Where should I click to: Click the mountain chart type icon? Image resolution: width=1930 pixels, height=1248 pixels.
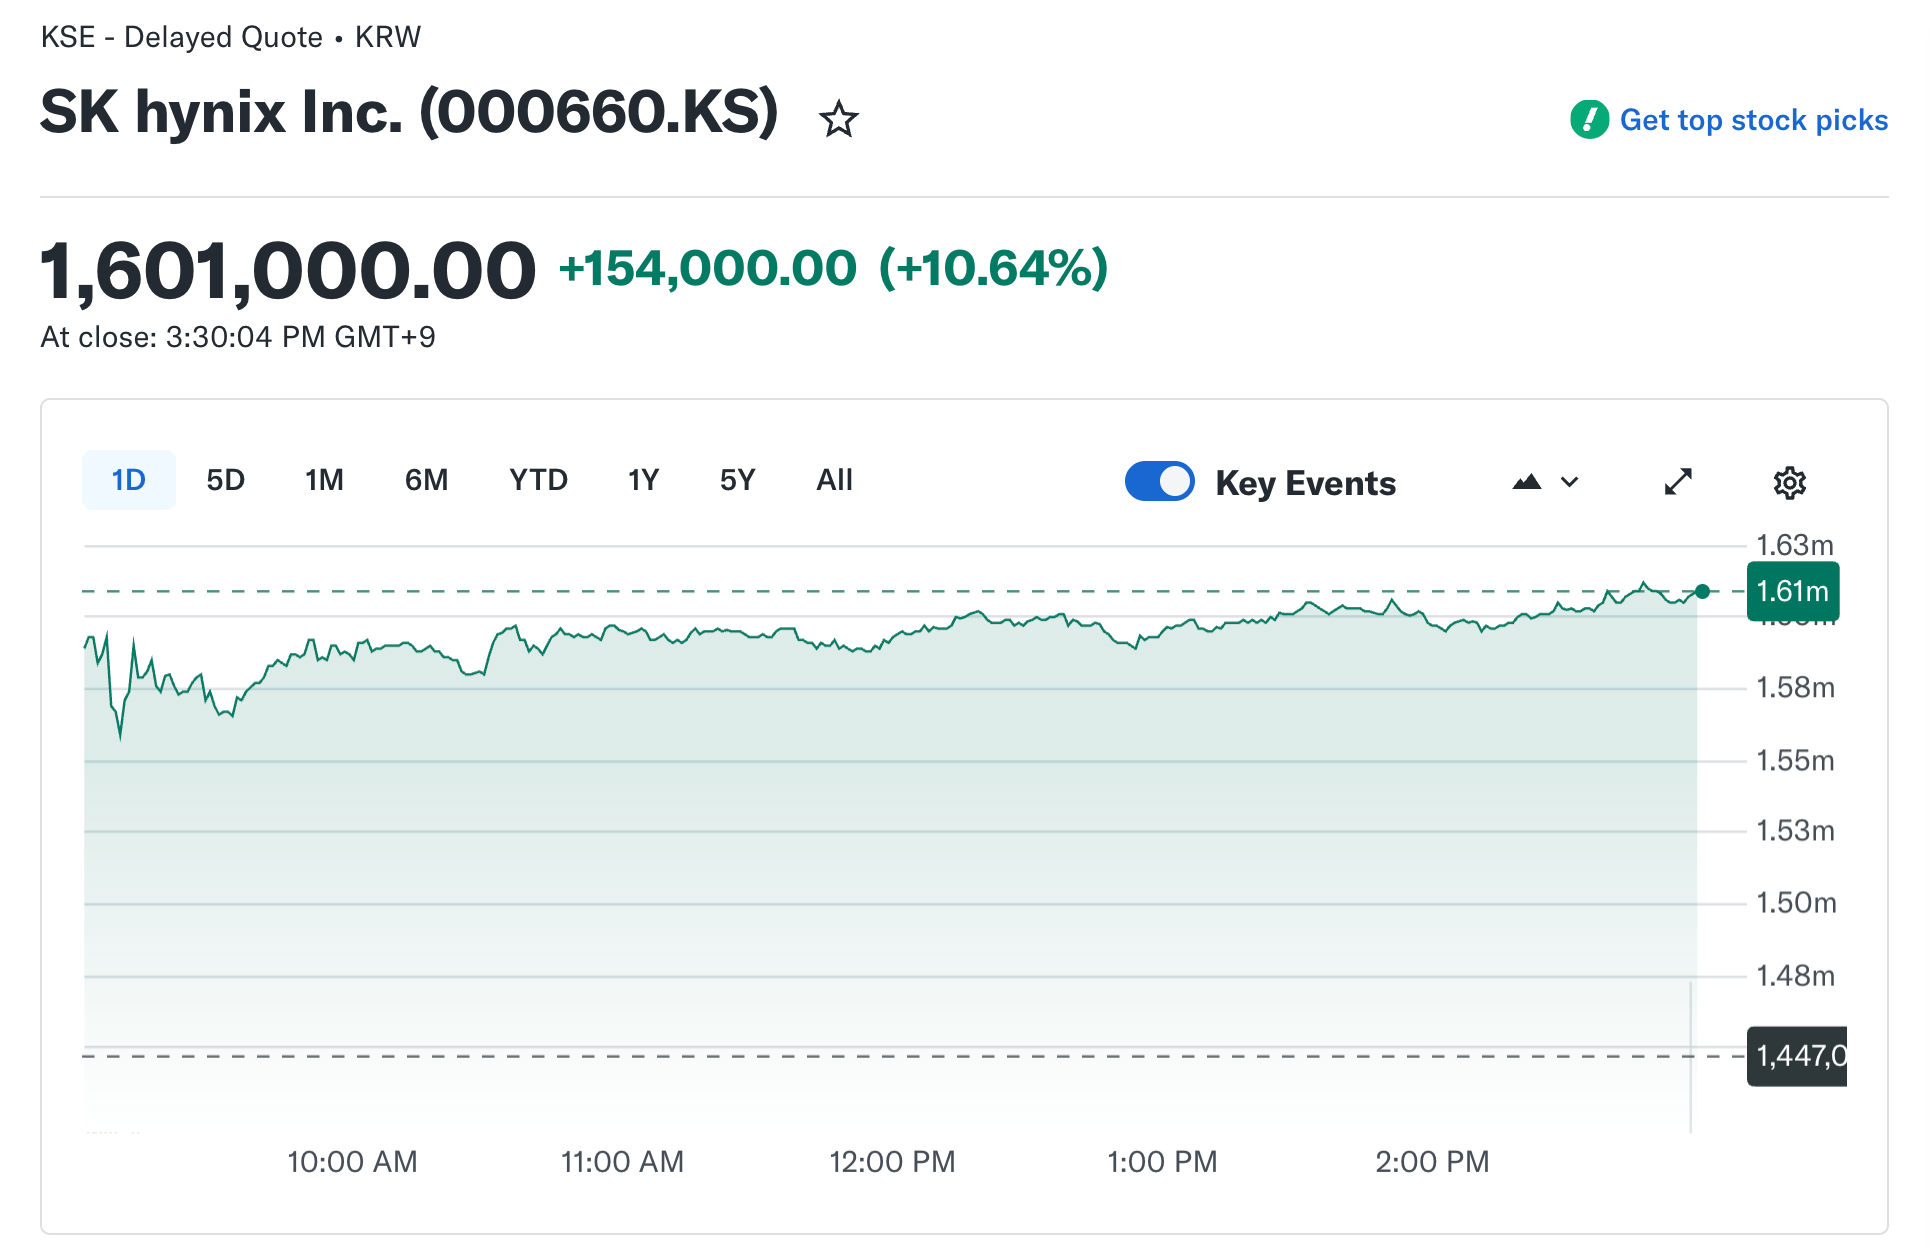coord(1527,482)
